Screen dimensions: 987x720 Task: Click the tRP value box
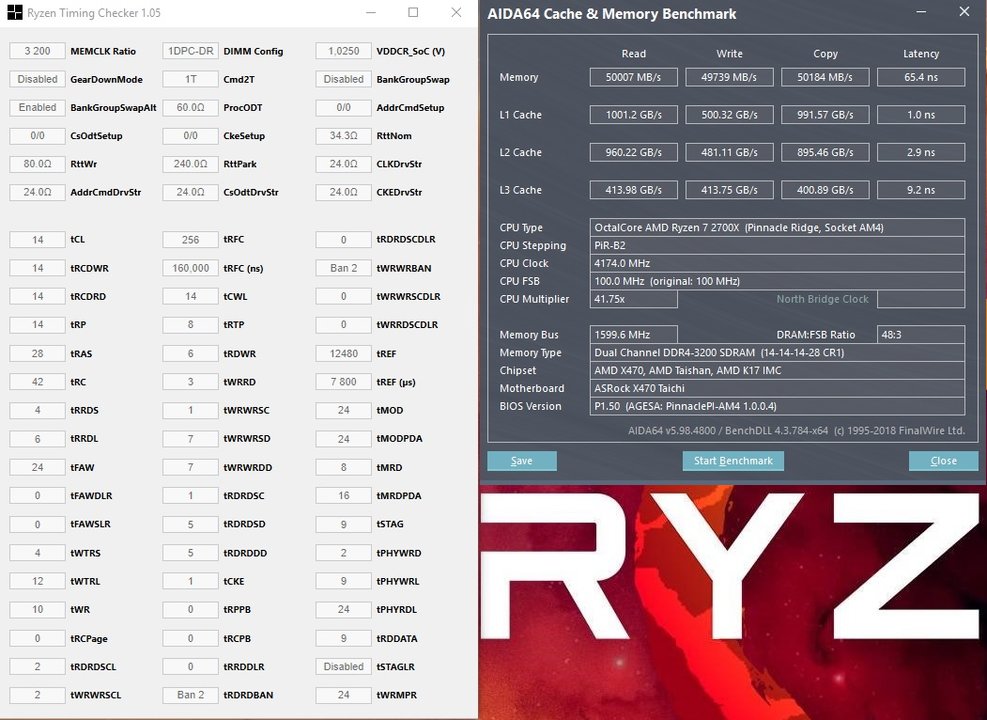coord(37,325)
